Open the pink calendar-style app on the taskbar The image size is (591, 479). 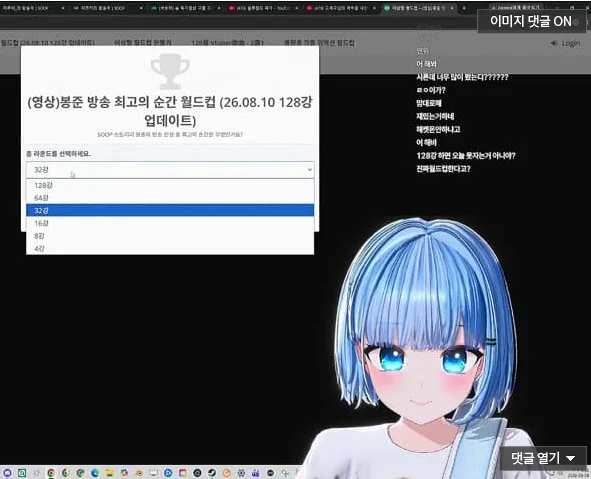click(x=182, y=473)
